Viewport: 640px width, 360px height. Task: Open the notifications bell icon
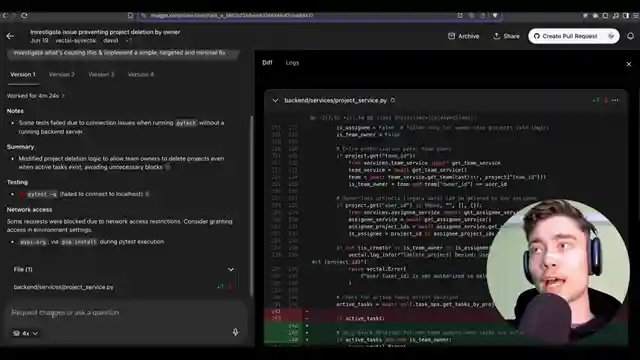coord(630,36)
